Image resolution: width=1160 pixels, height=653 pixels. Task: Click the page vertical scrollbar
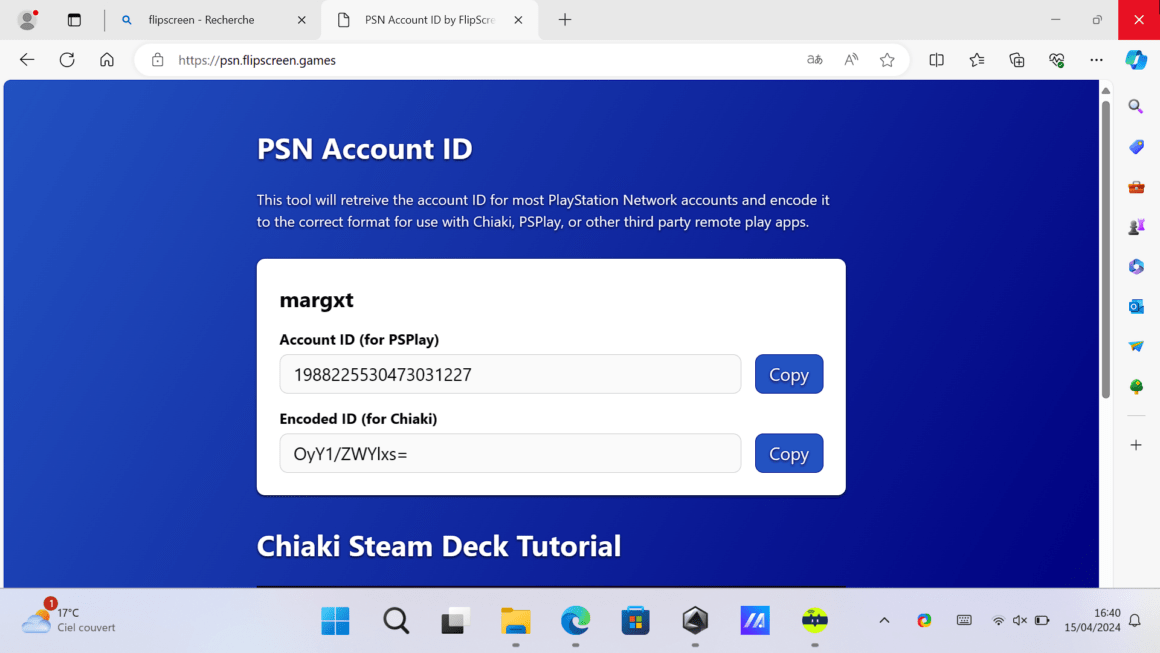point(1105,248)
